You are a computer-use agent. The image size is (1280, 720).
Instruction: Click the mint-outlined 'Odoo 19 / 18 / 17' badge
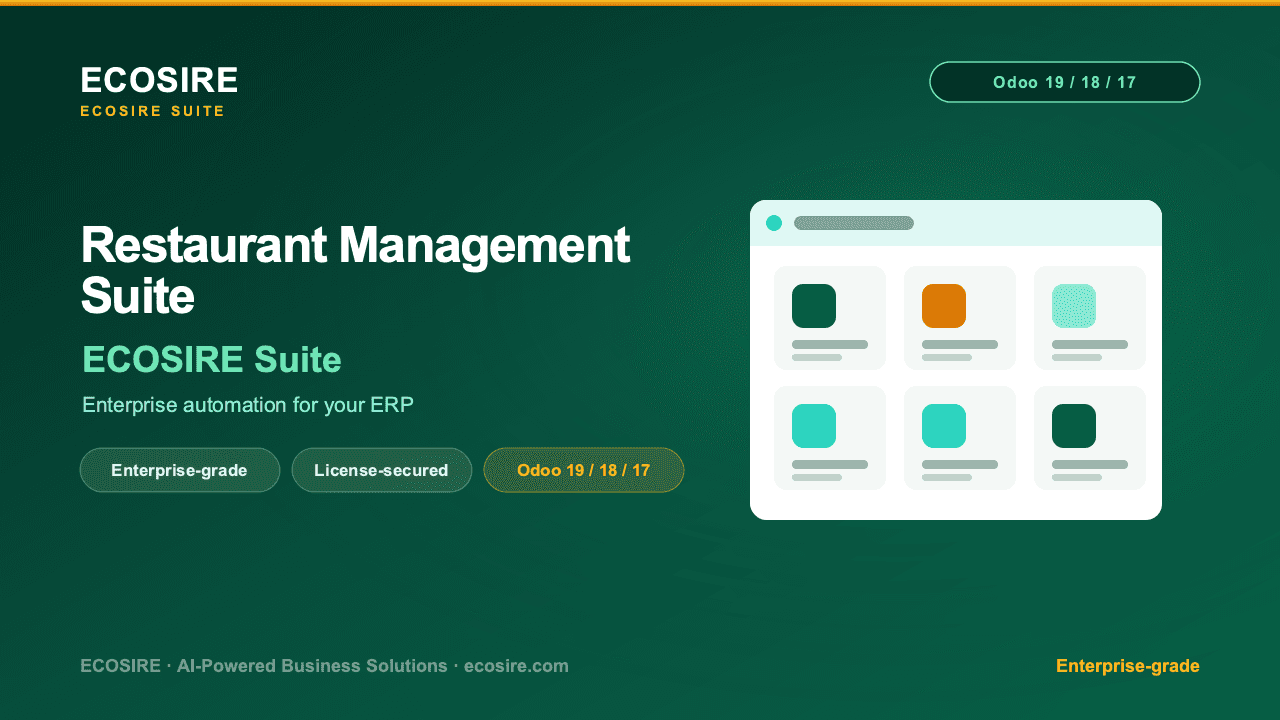[1065, 82]
